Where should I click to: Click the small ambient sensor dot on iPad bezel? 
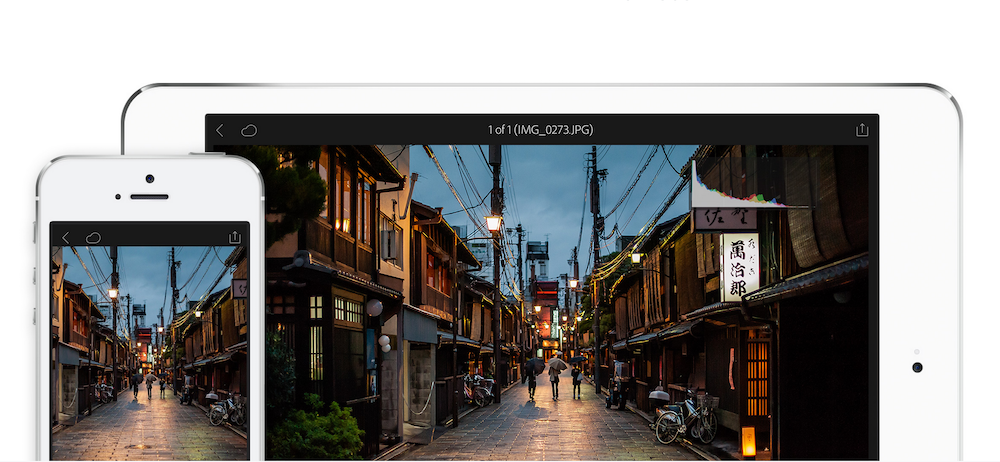point(917,351)
